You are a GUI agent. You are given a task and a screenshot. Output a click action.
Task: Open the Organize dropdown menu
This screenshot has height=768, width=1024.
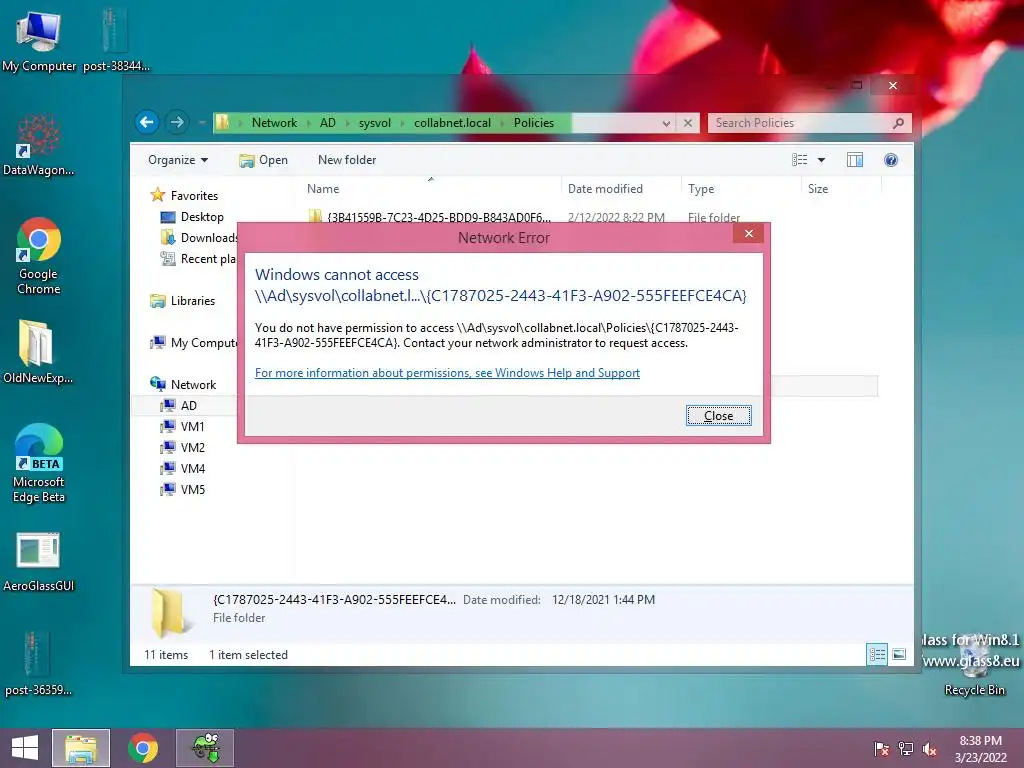point(178,160)
